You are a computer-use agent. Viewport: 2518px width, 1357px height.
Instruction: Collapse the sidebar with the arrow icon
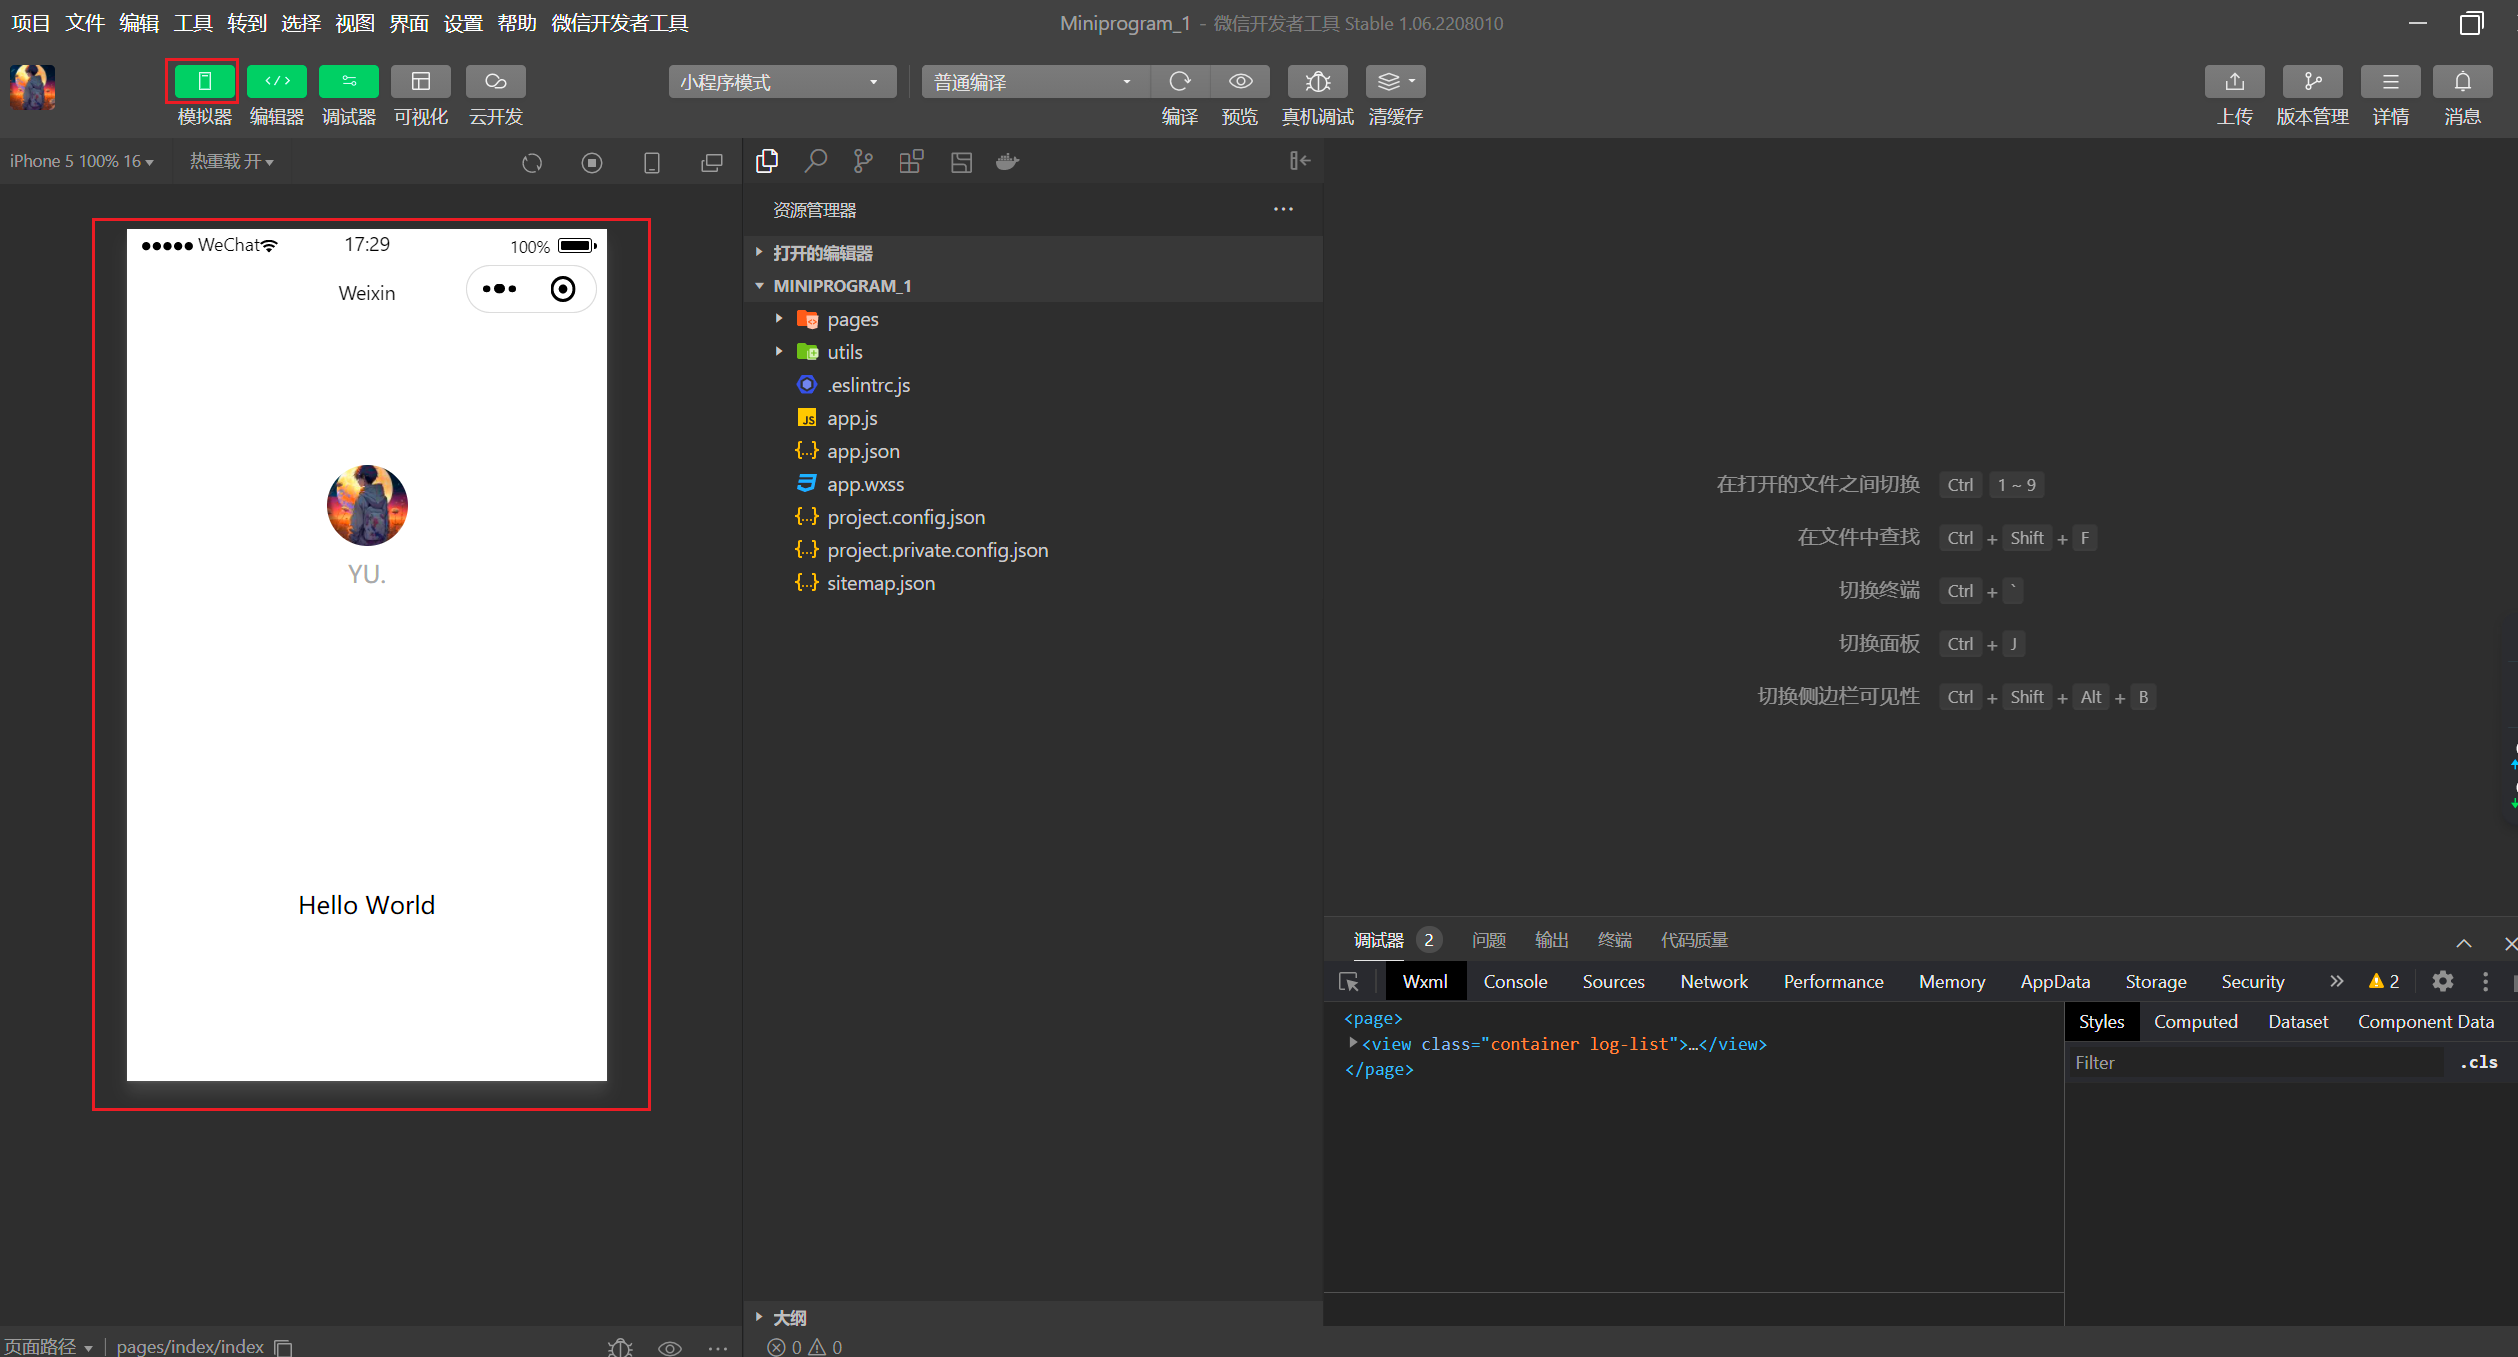(1300, 161)
